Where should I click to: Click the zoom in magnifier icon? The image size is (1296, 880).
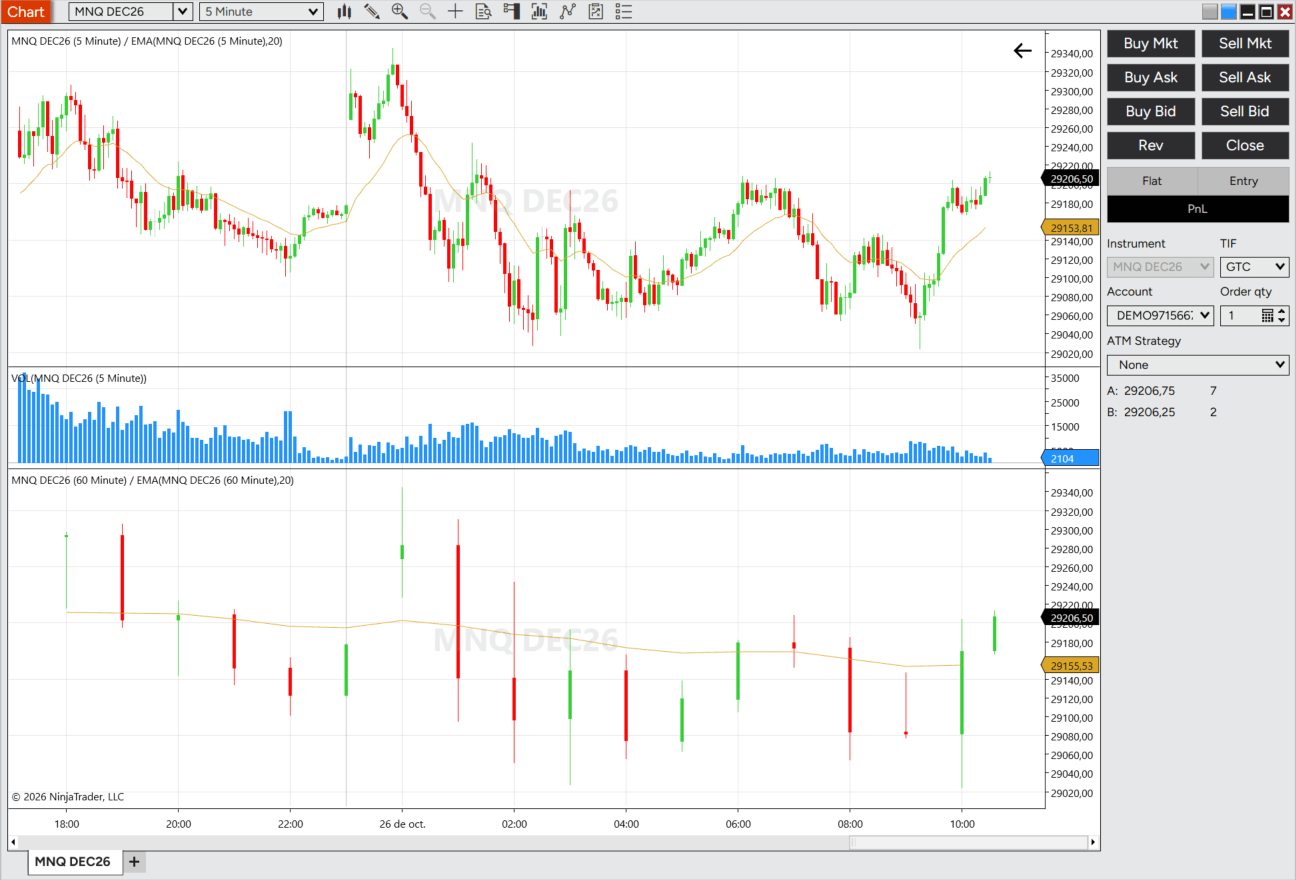click(x=400, y=12)
